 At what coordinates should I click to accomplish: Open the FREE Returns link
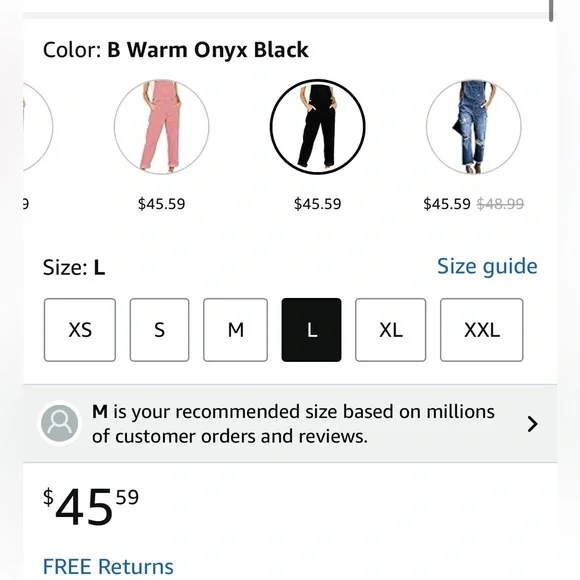108,566
